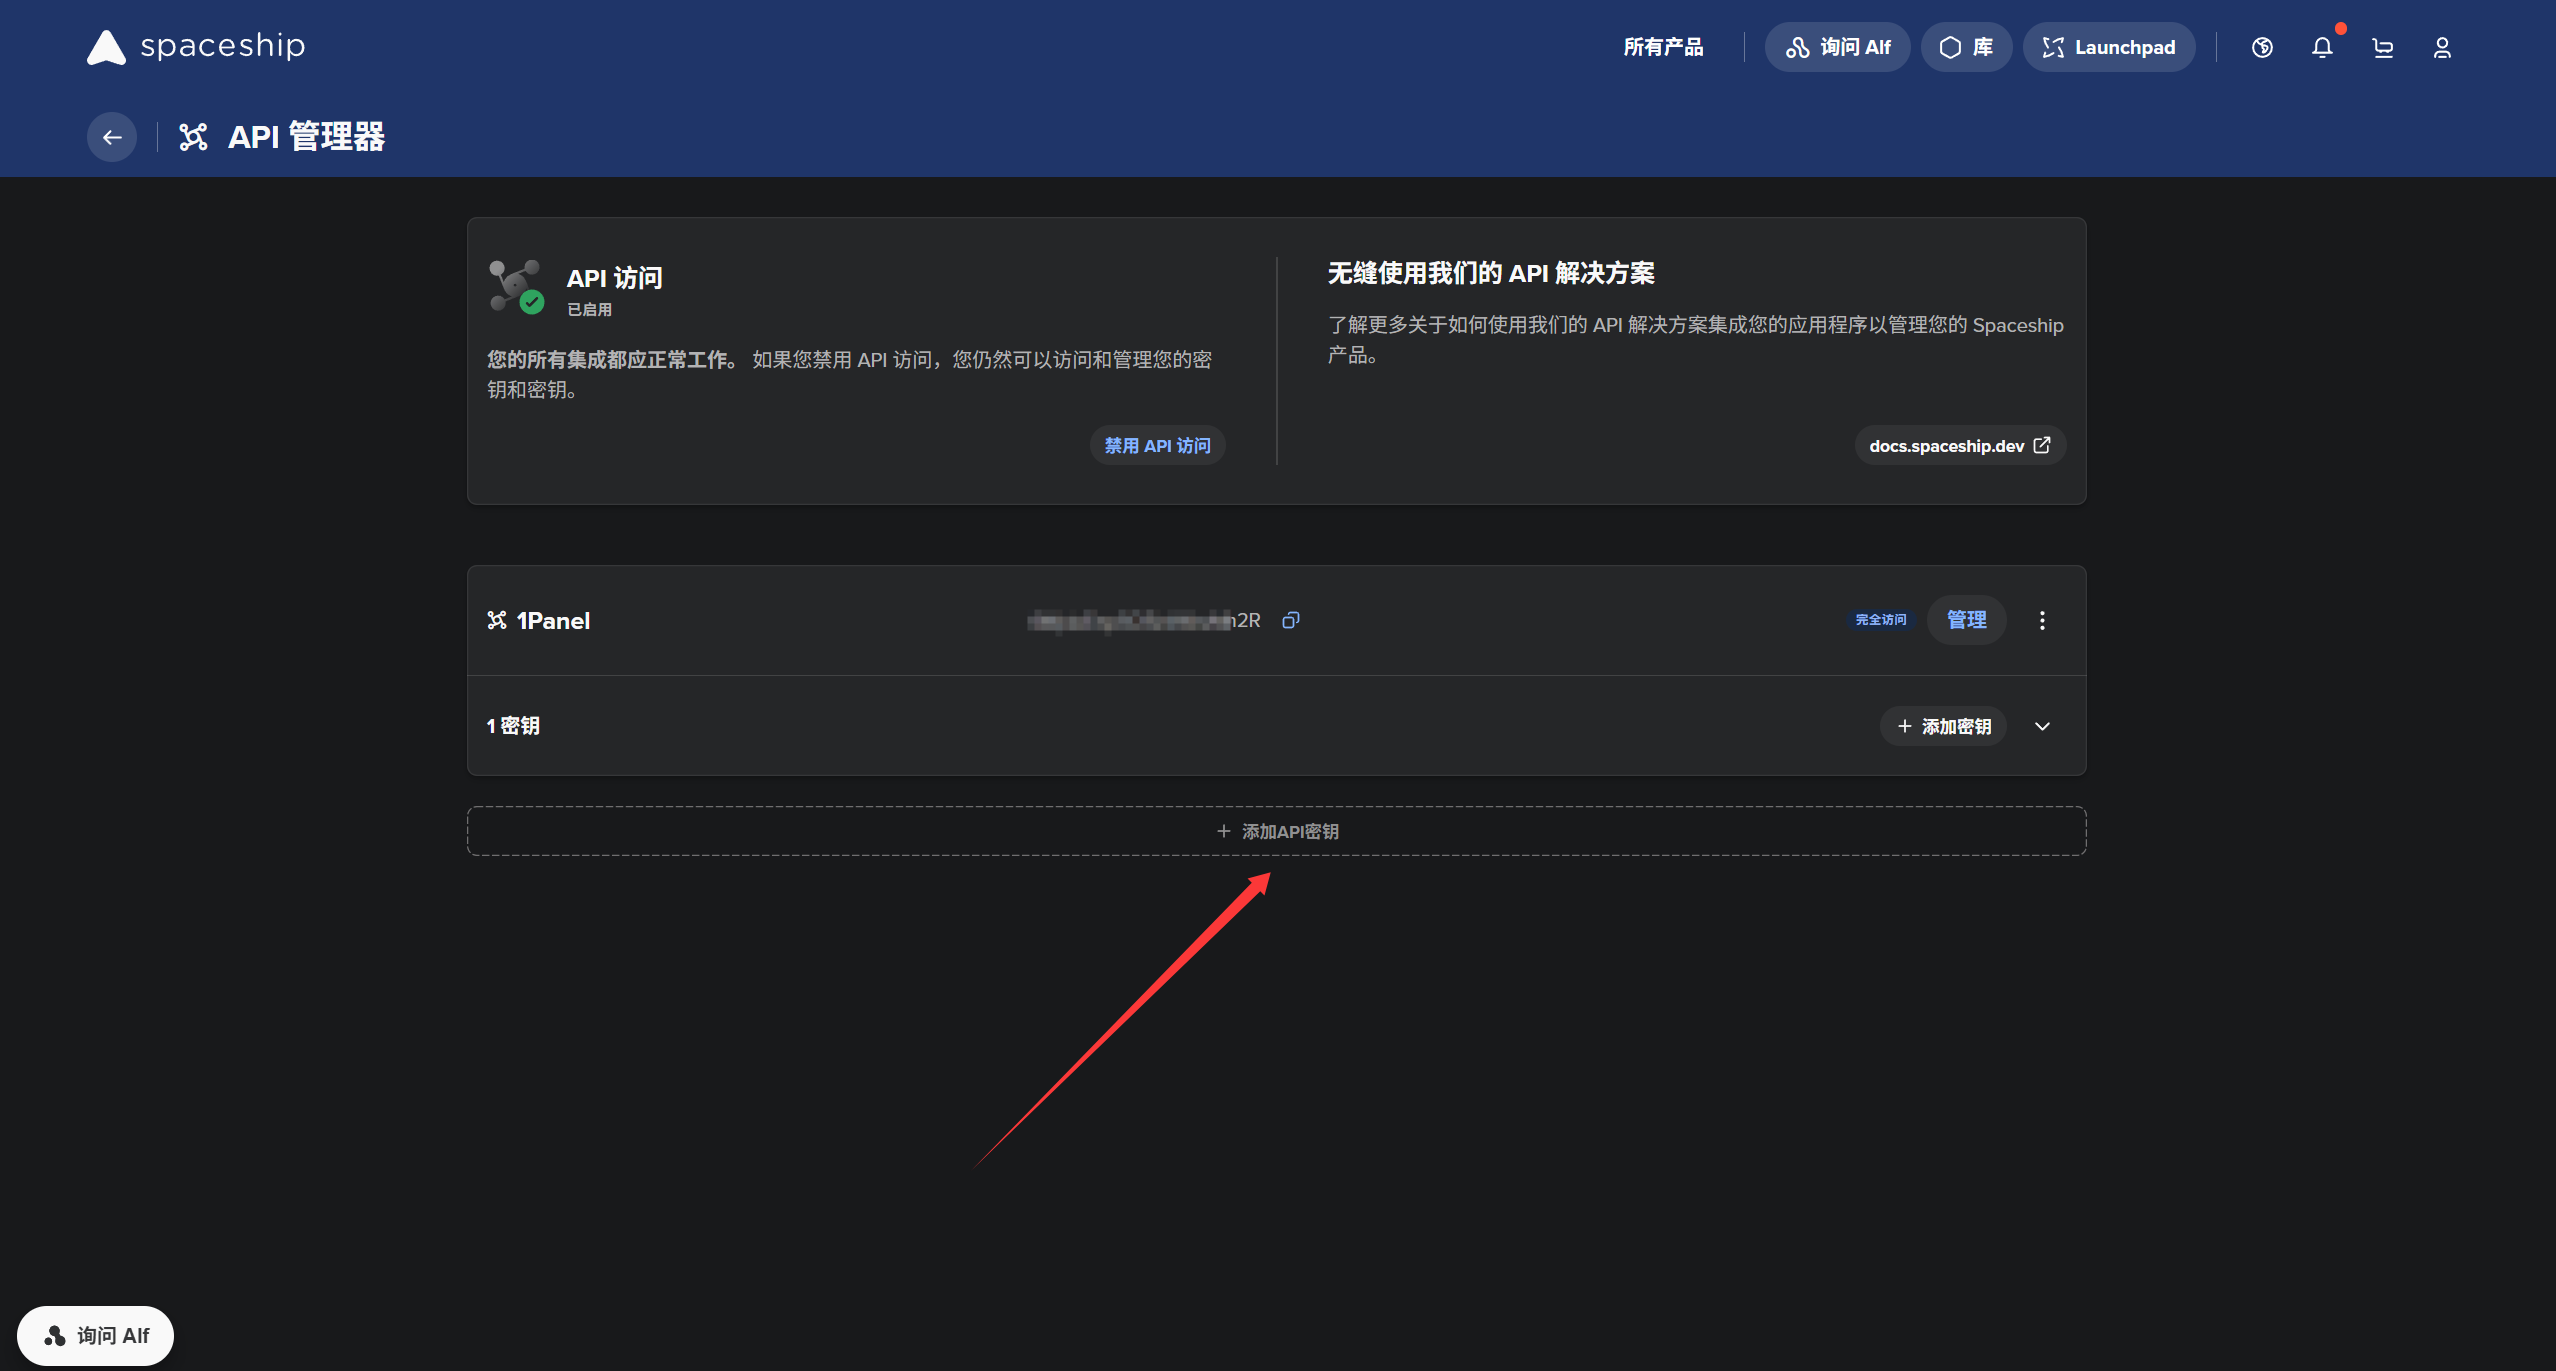Click the Manage button for 1Panel
The width and height of the screenshot is (2556, 1371).
pyautogui.click(x=1966, y=620)
